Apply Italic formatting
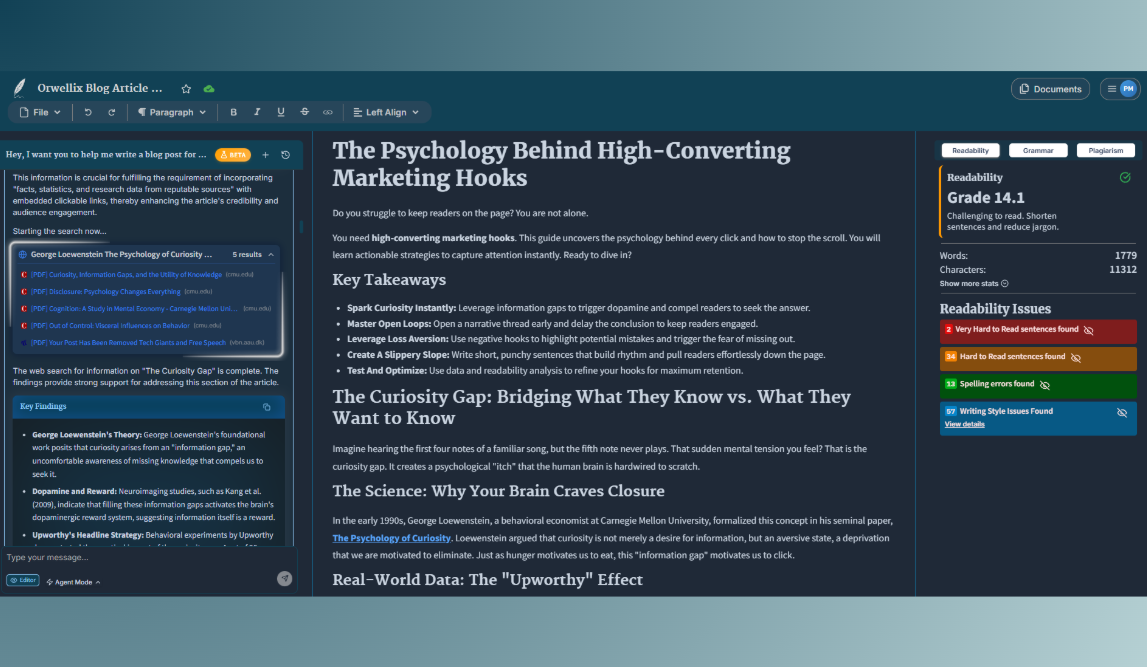 [x=257, y=112]
